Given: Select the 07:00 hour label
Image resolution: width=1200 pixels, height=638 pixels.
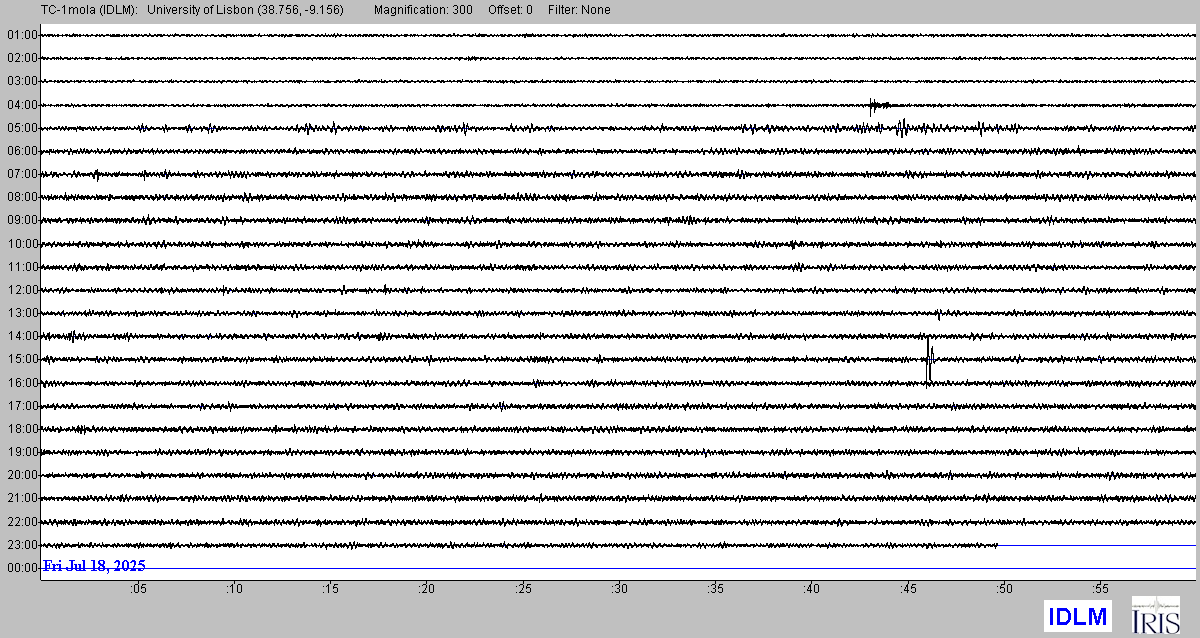Looking at the screenshot, I should click(22, 174).
